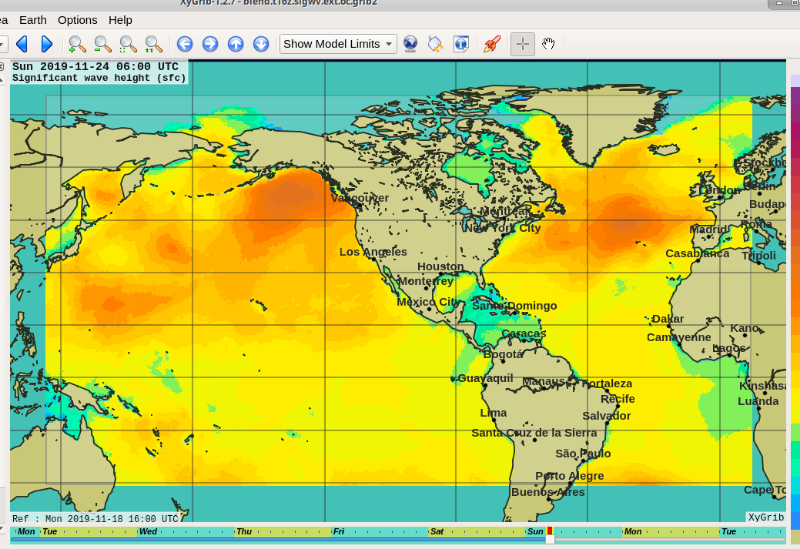Viewport: 800px width, 549px height.
Task: Click the globe download icon
Action: pyautogui.click(x=410, y=44)
